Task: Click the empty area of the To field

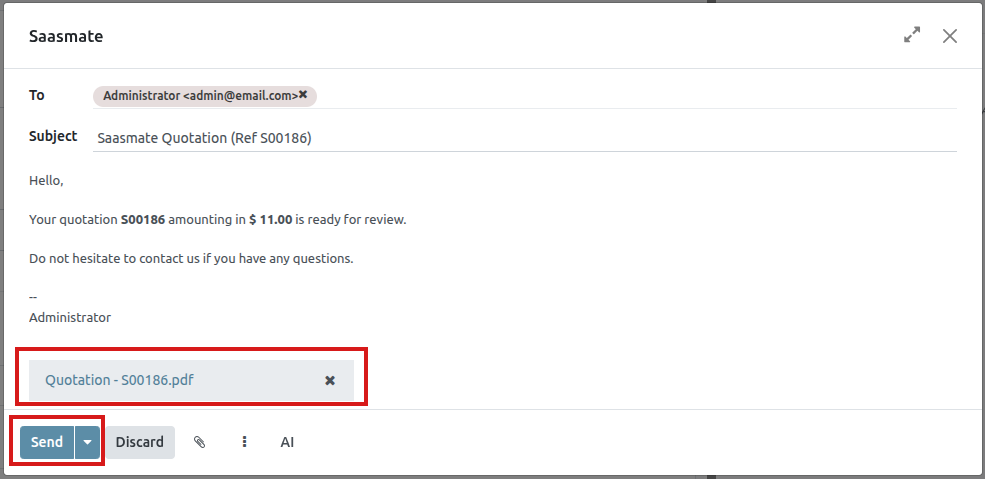Action: click(630, 96)
